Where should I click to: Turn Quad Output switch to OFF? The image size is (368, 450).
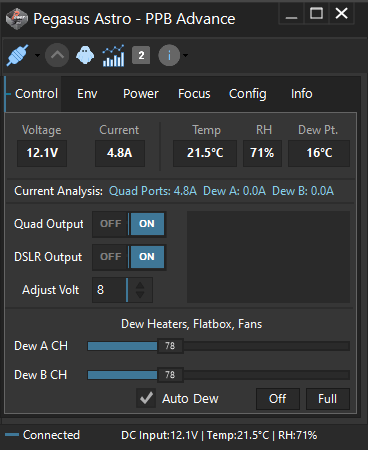(110, 224)
